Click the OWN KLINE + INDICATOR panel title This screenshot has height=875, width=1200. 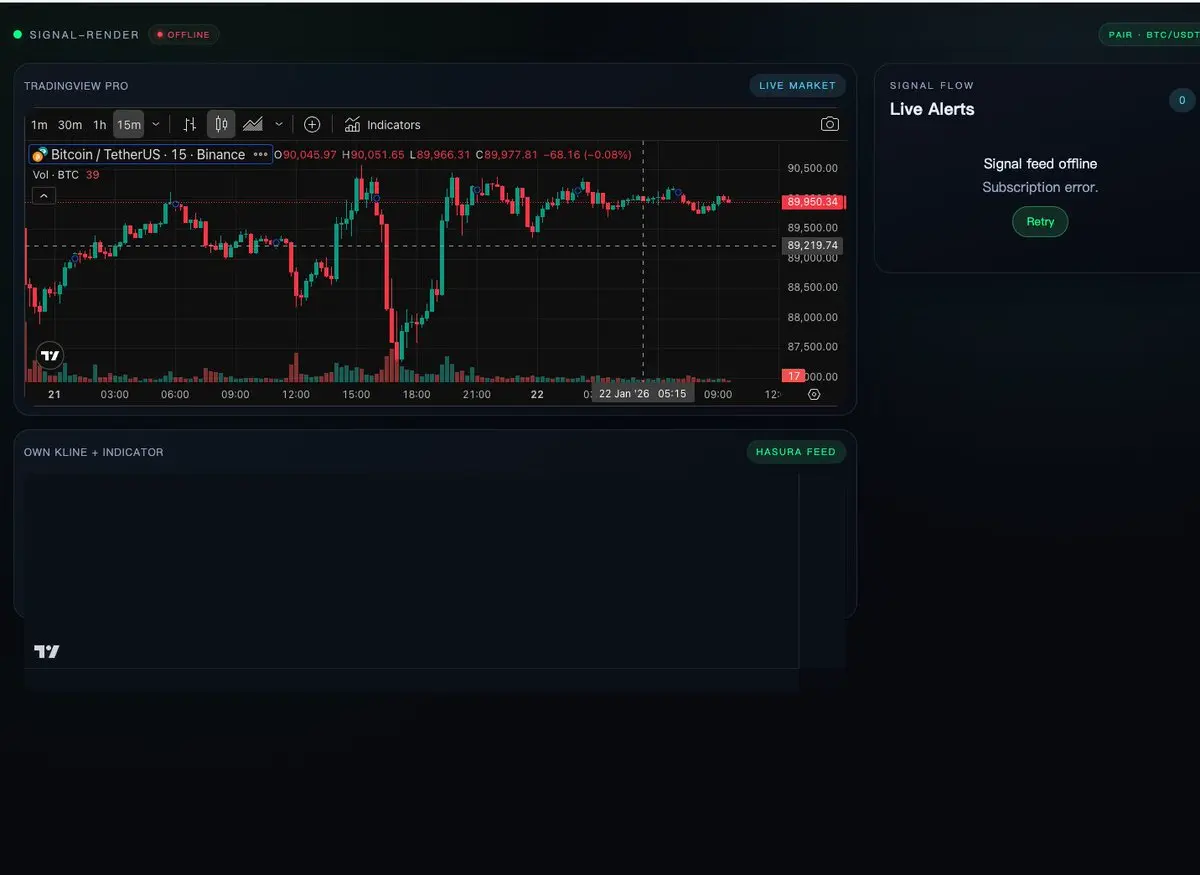pyautogui.click(x=94, y=452)
